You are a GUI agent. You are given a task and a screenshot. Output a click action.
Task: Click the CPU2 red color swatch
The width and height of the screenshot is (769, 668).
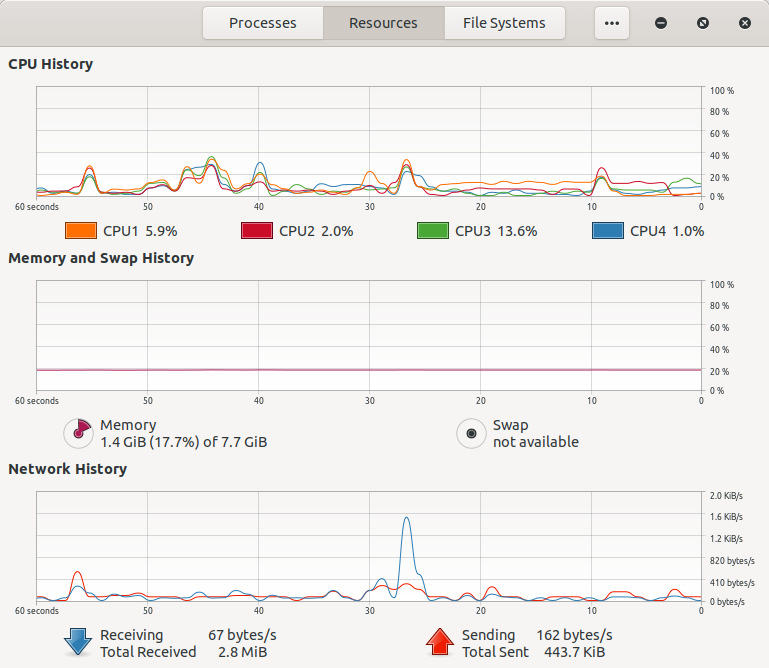click(257, 231)
